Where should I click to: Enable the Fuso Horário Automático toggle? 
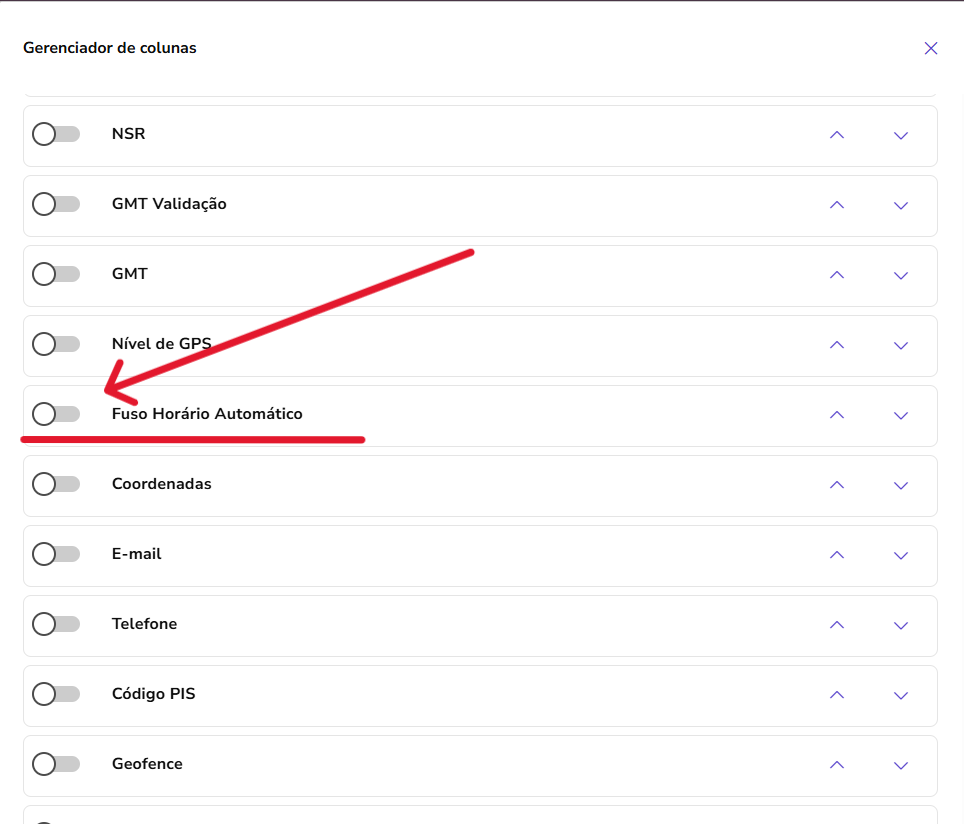55,414
